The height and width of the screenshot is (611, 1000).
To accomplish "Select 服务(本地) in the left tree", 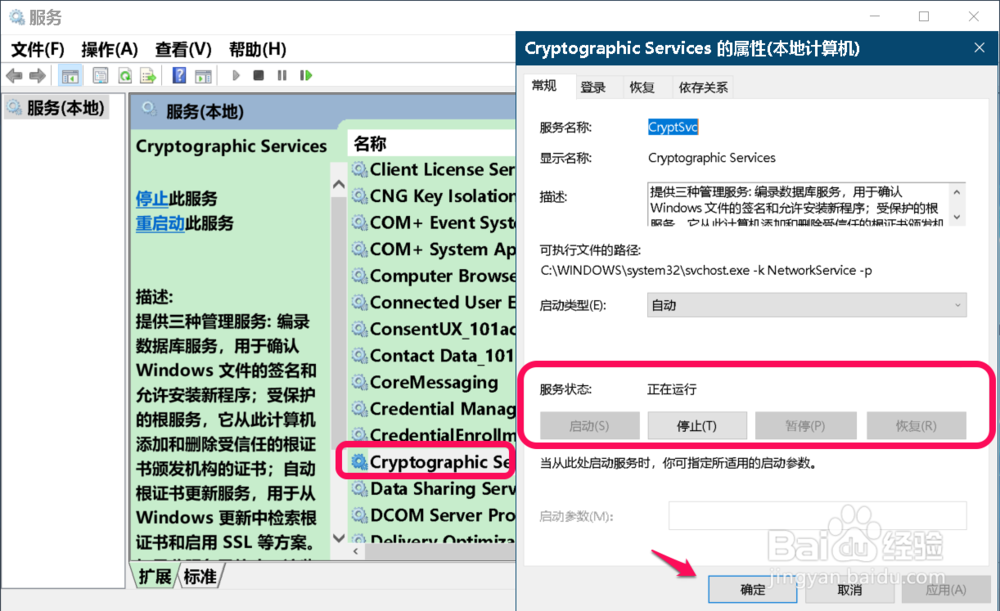I will [57, 108].
